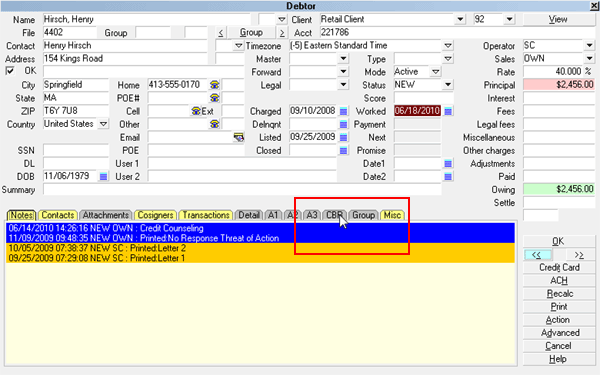Expand the Operator dropdown showing SC
Screen dimensions: 600x375
click(589, 46)
